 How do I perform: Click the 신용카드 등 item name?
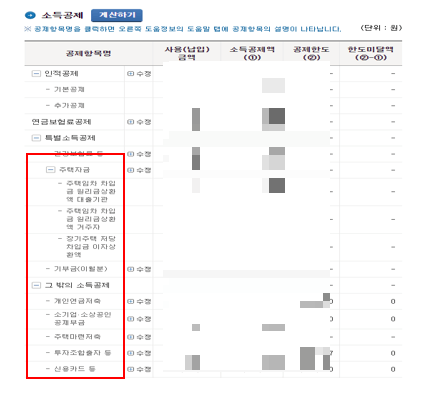pos(75,369)
